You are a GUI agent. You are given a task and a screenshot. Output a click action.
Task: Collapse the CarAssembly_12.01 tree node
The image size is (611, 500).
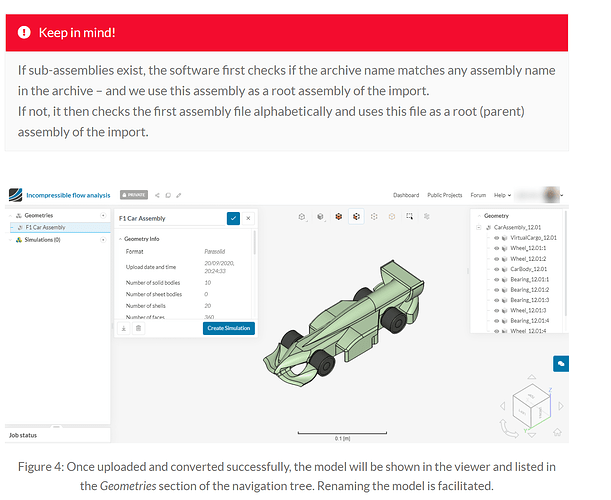pos(479,227)
